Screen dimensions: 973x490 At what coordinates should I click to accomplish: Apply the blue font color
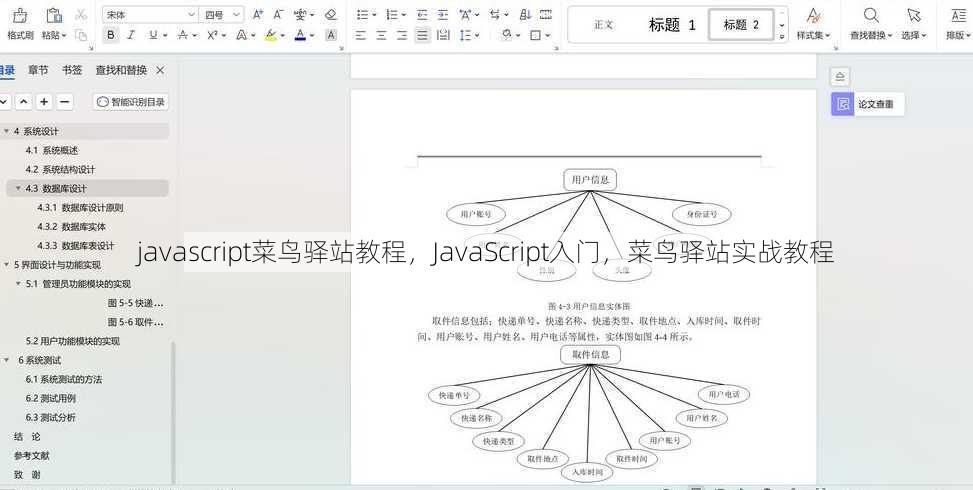point(300,35)
